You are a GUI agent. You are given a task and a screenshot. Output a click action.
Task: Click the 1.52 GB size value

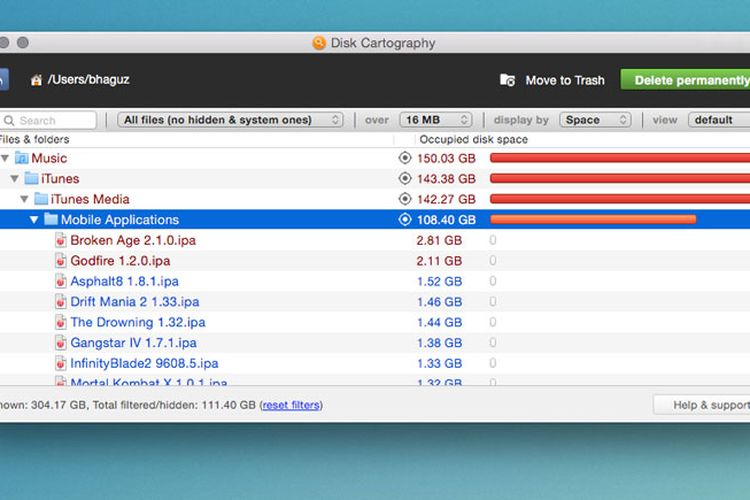click(x=439, y=281)
